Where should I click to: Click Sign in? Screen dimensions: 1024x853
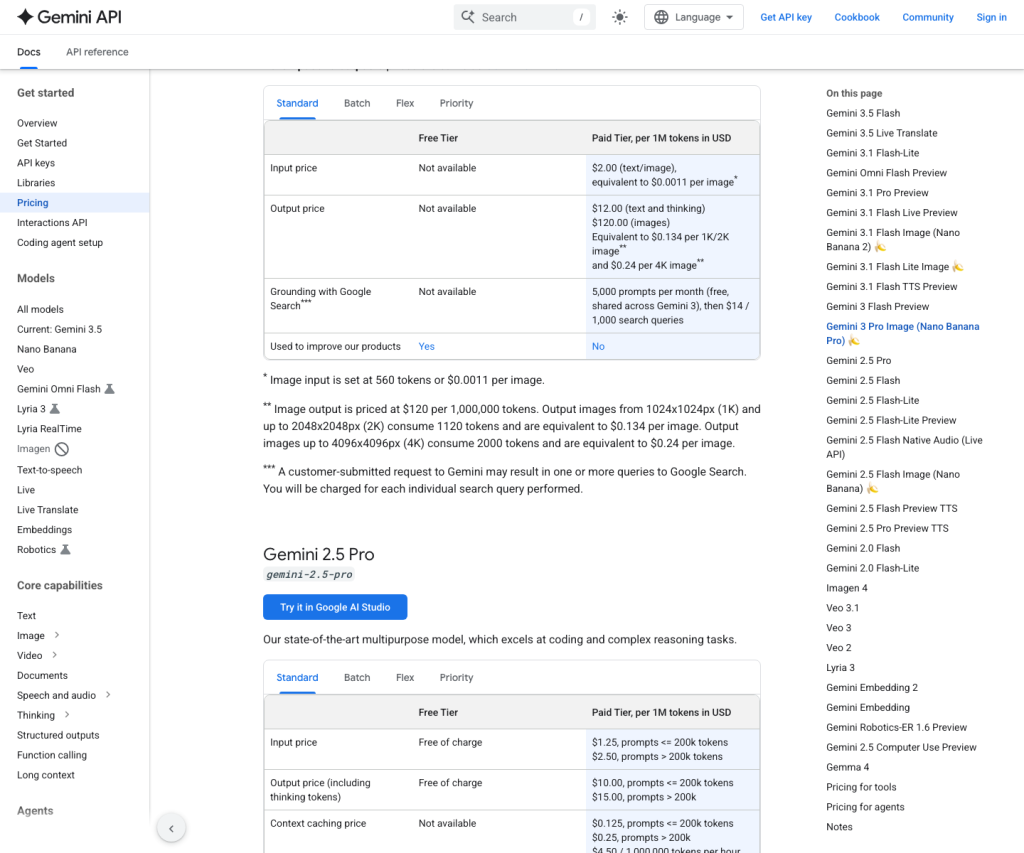tap(991, 17)
